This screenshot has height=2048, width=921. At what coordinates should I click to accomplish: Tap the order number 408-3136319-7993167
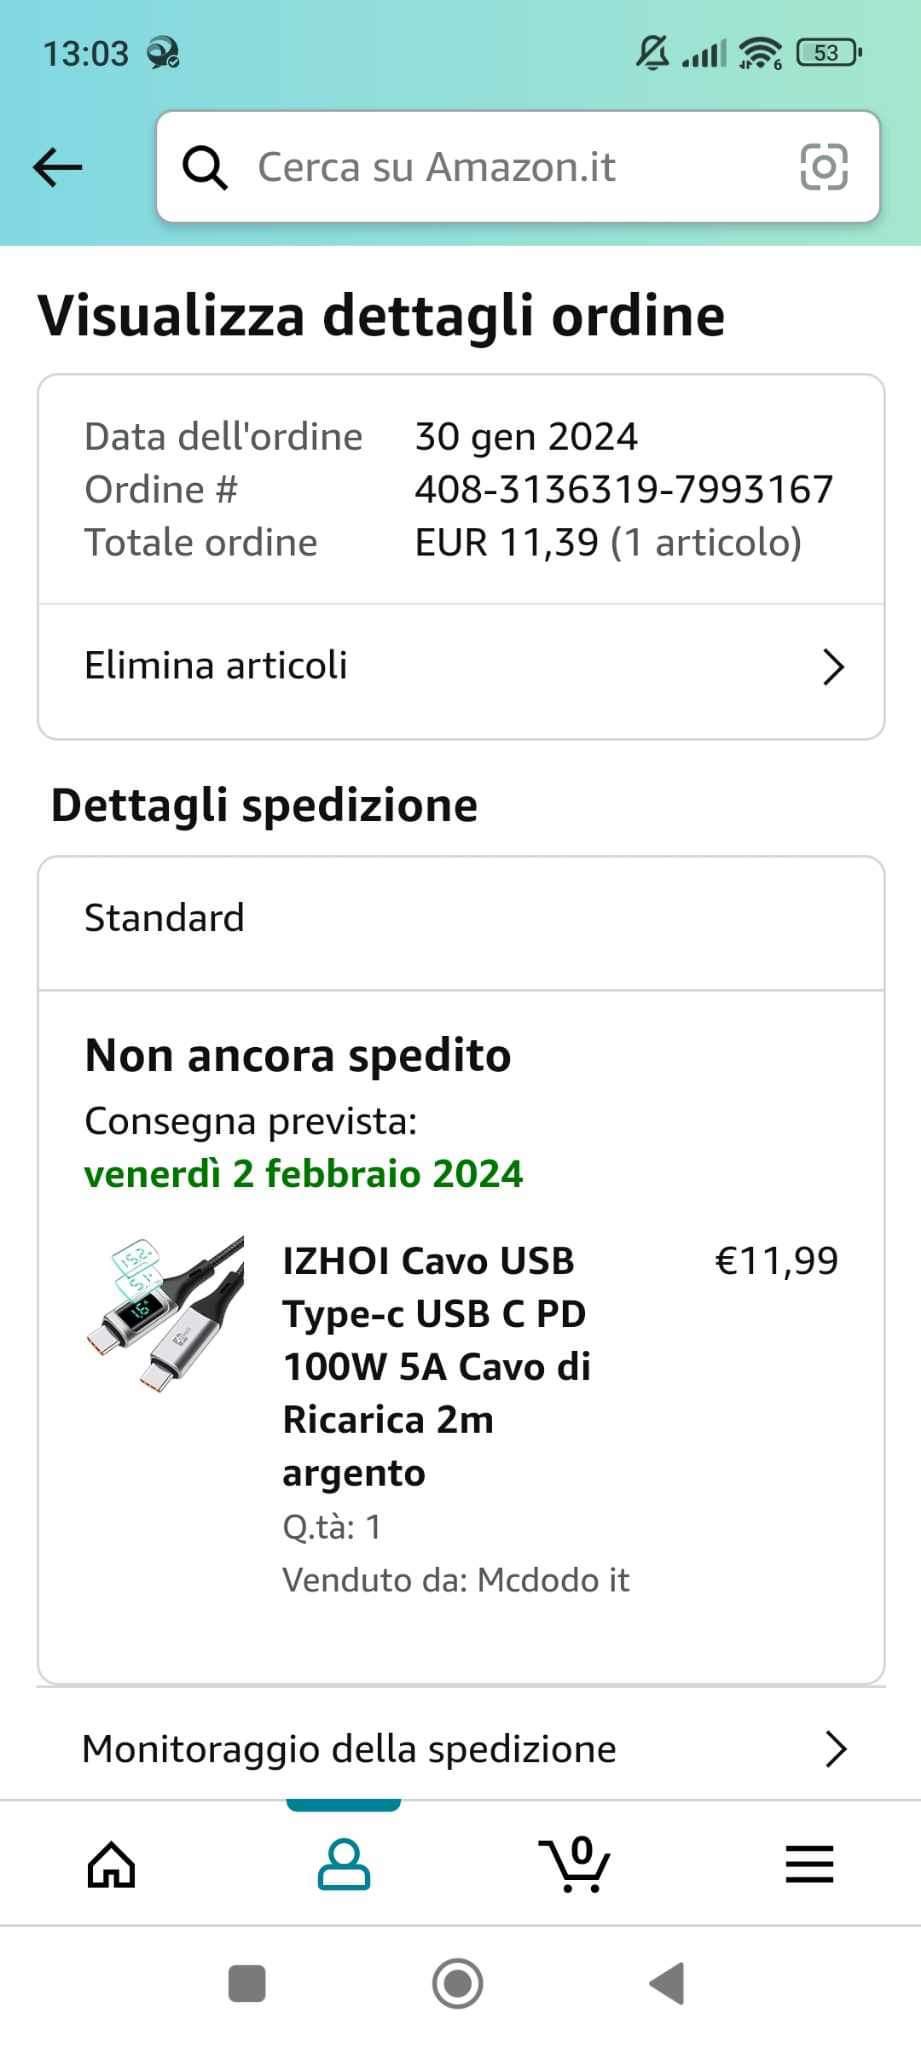(624, 489)
